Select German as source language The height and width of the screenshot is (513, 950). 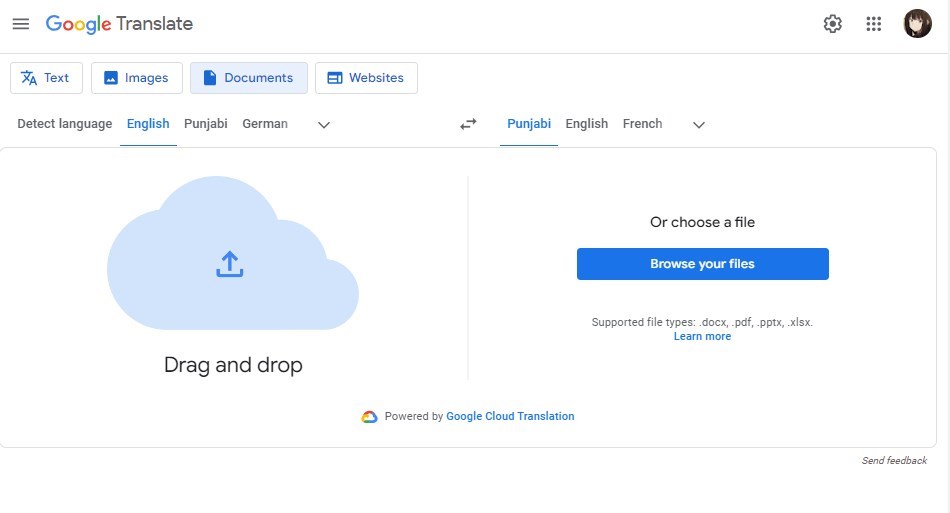click(x=265, y=124)
